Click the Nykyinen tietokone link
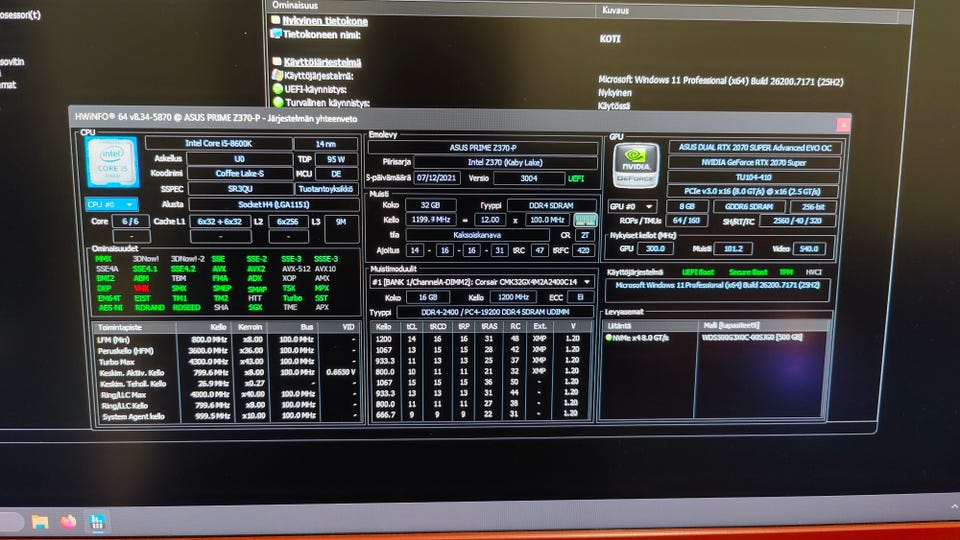 (324, 21)
